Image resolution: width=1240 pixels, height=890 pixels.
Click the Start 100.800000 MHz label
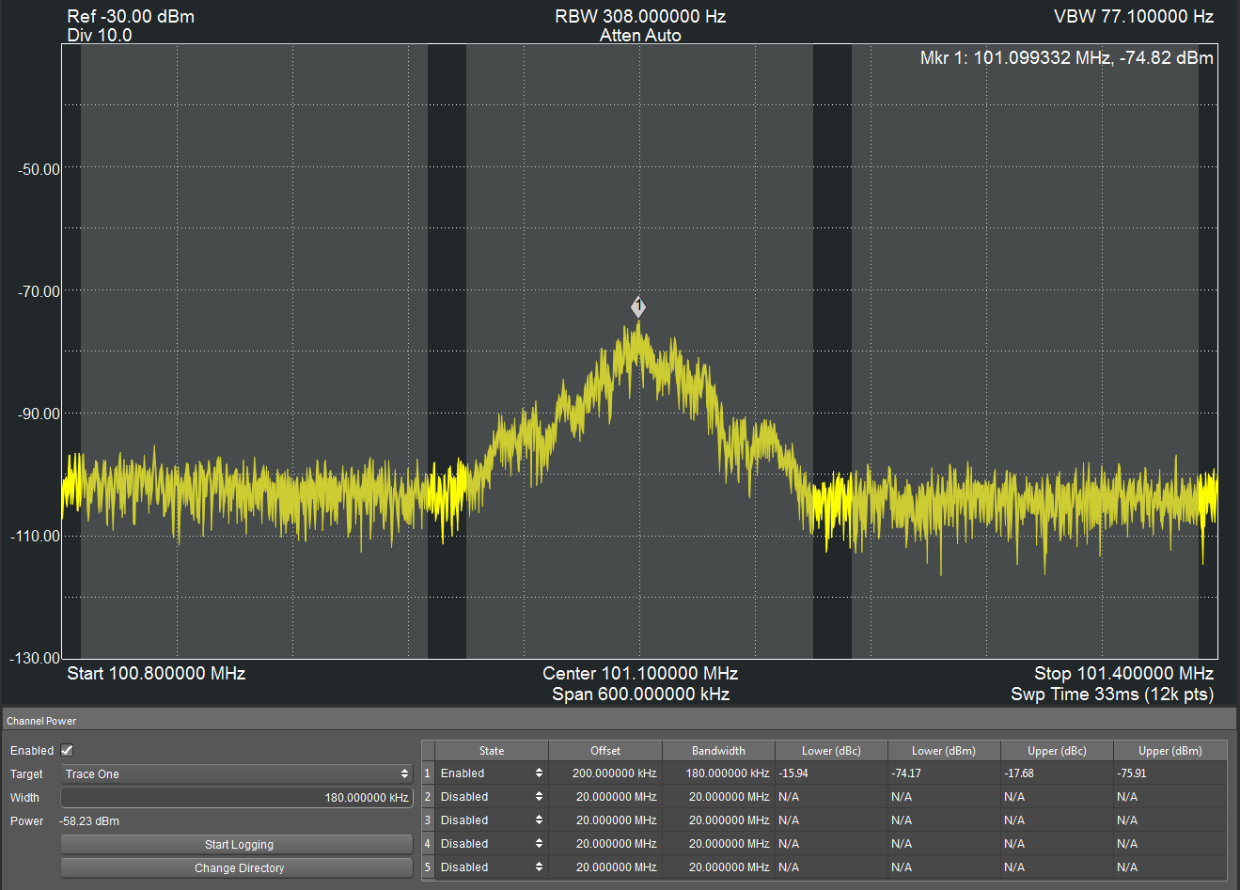(156, 673)
